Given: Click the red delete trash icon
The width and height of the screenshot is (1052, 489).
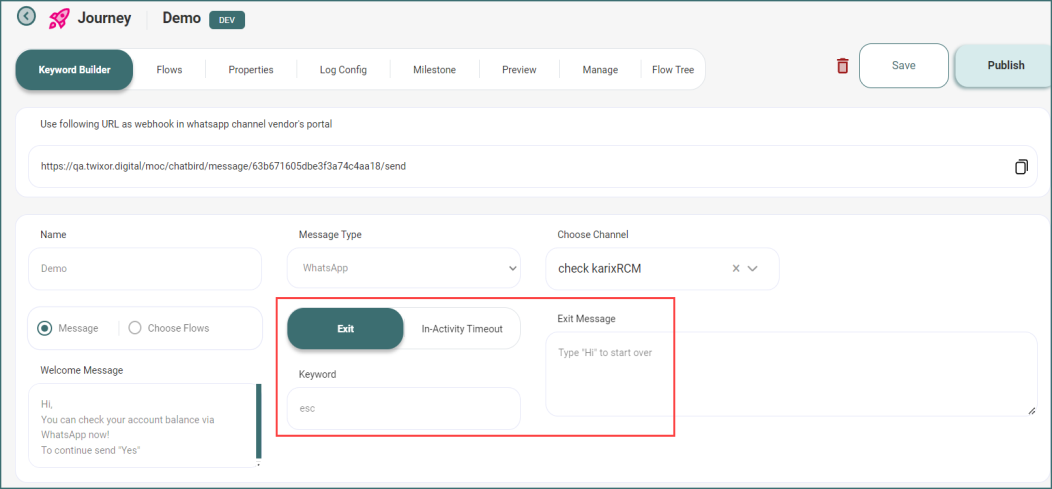Looking at the screenshot, I should 842,66.
